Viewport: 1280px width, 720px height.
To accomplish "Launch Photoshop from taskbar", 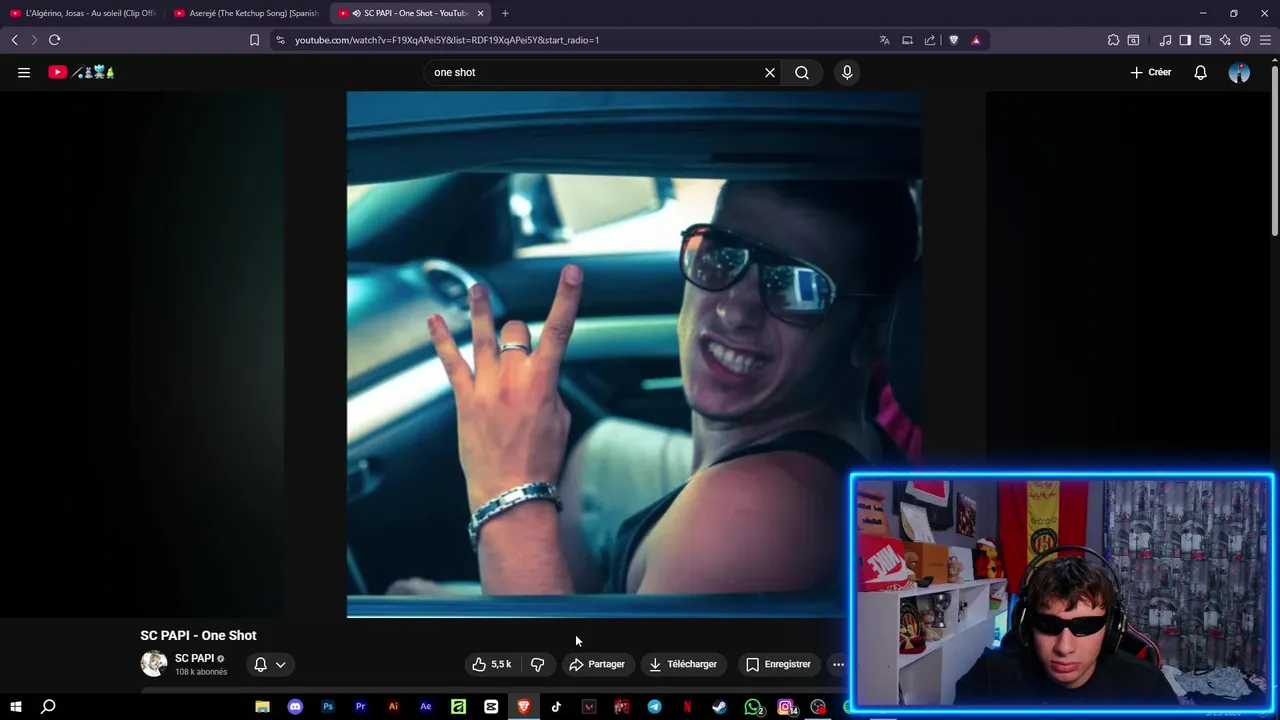I will [x=328, y=707].
